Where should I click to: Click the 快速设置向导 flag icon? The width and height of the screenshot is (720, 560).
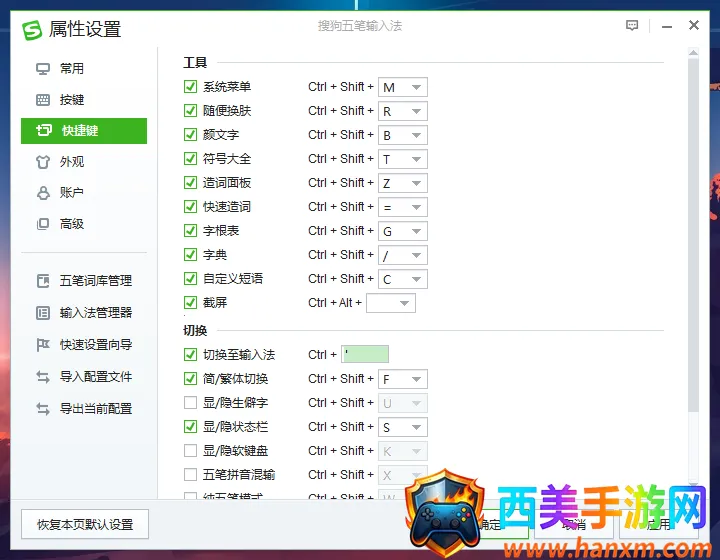[43, 345]
